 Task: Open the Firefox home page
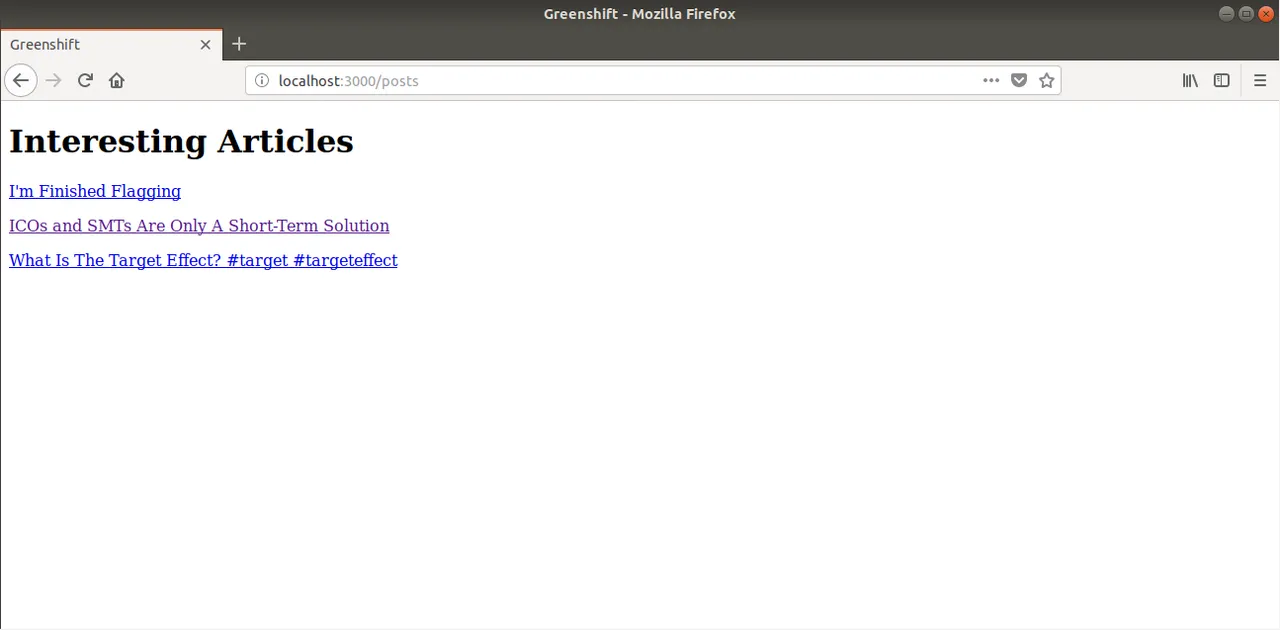(117, 80)
